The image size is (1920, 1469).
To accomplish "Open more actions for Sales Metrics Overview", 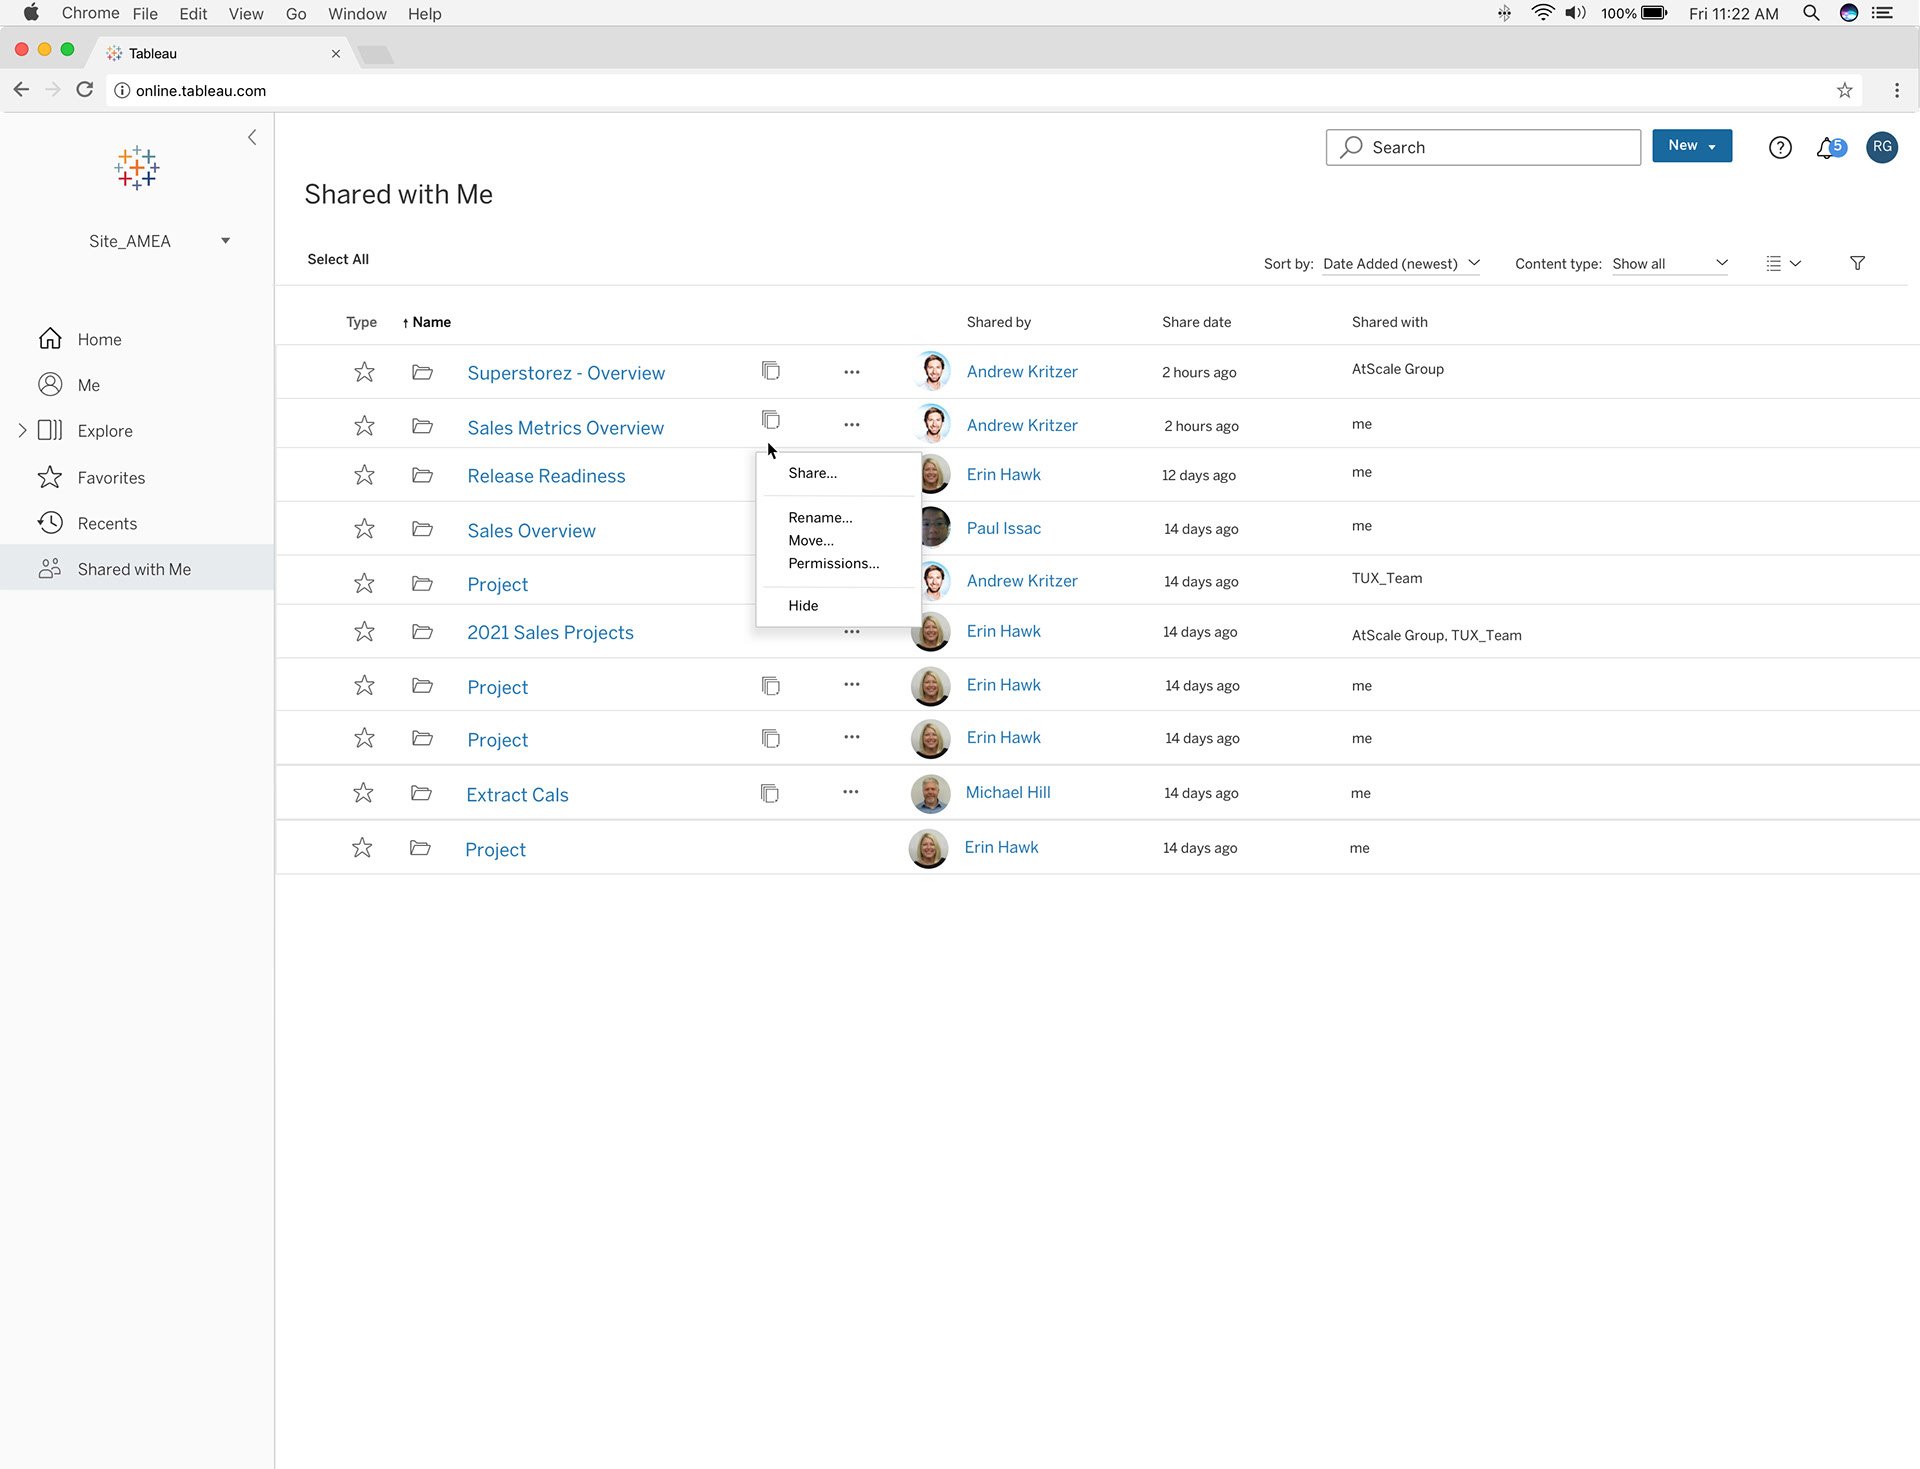I will click(851, 425).
